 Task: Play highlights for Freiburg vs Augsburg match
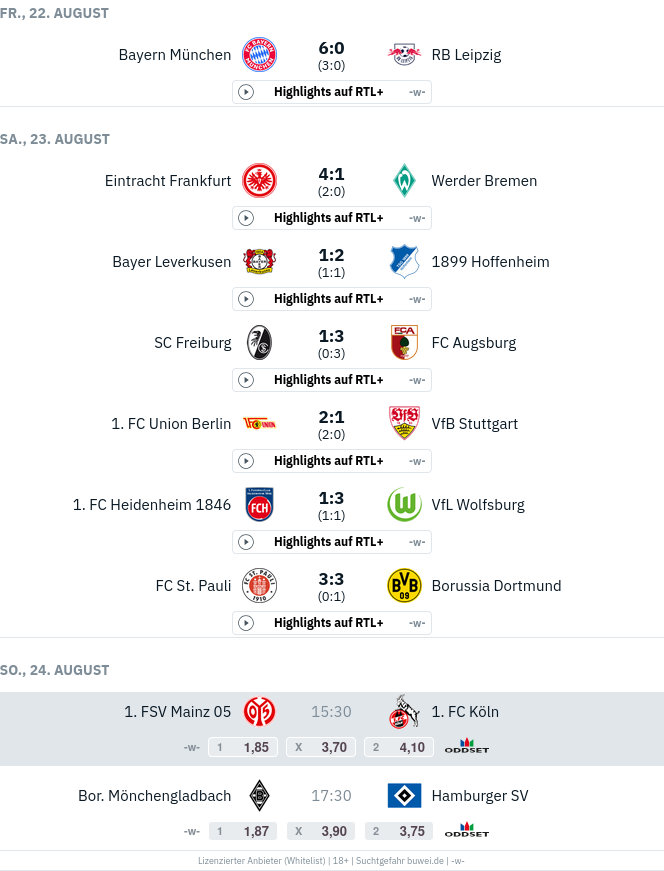pyautogui.click(x=332, y=380)
